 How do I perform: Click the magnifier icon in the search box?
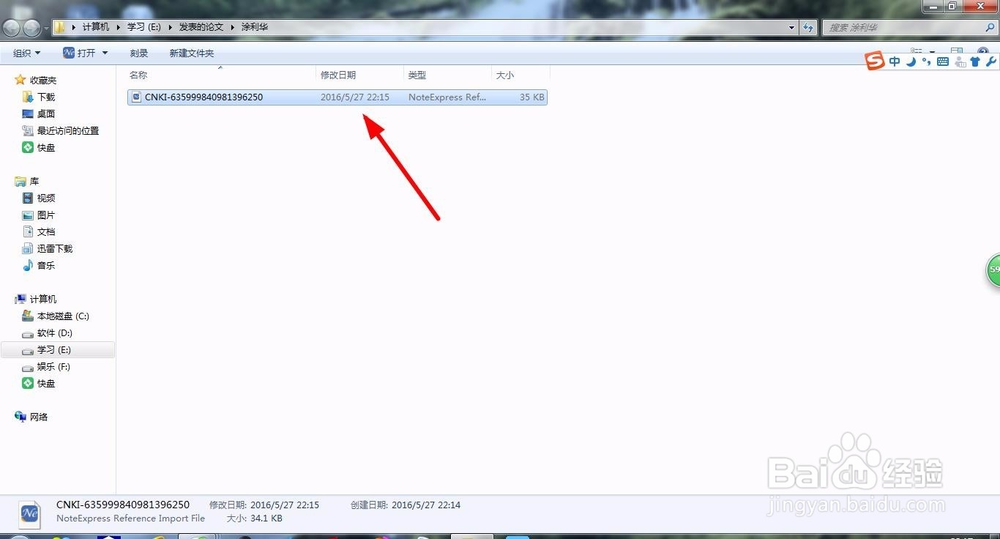pyautogui.click(x=990, y=27)
